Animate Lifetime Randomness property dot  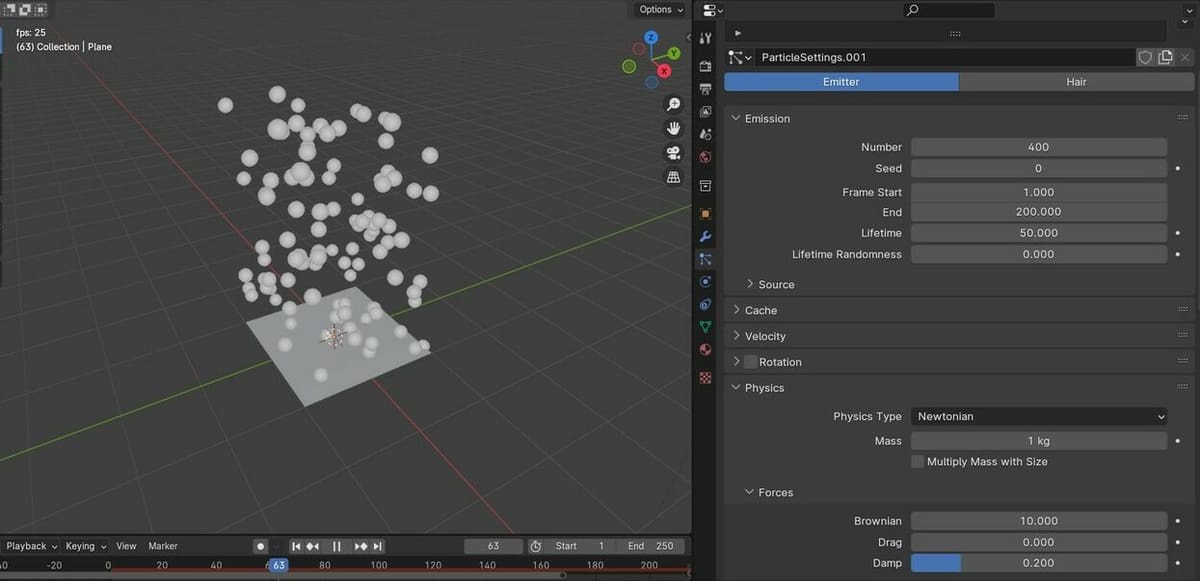tap(1179, 255)
